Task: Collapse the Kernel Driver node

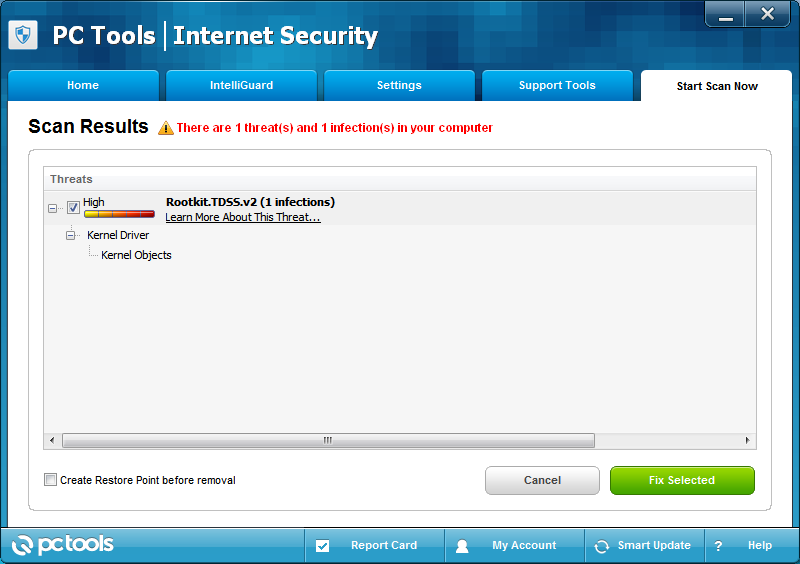Action: (70, 235)
